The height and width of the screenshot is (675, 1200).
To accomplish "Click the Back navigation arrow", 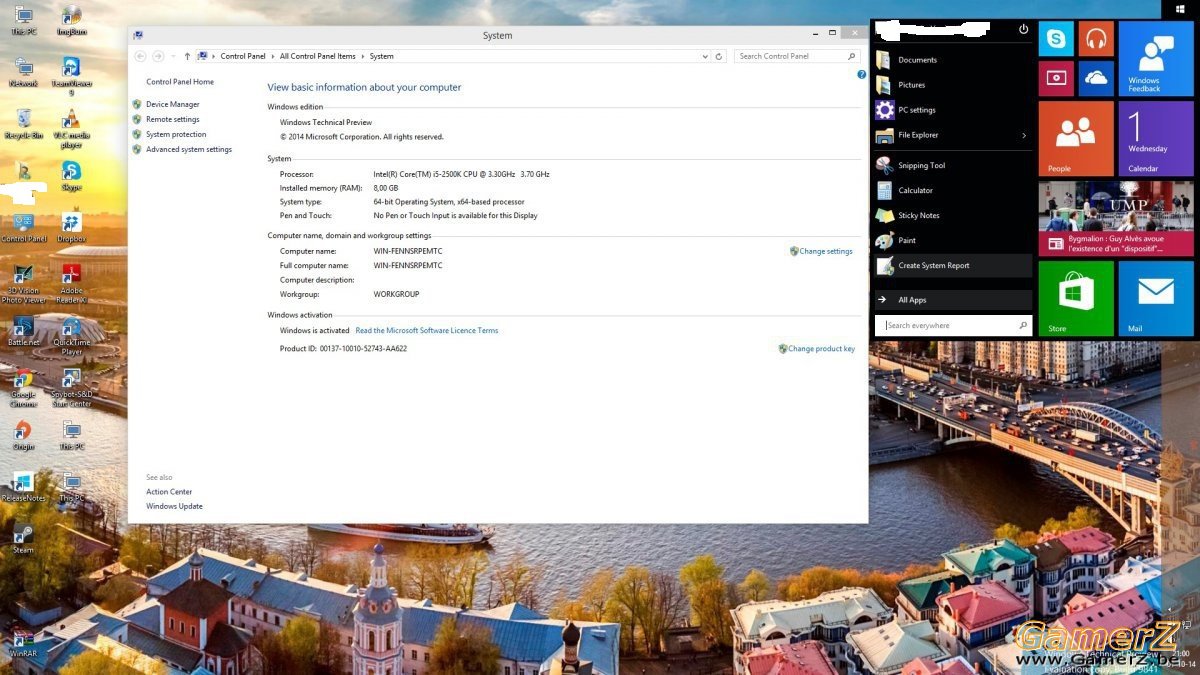I will click(x=140, y=56).
